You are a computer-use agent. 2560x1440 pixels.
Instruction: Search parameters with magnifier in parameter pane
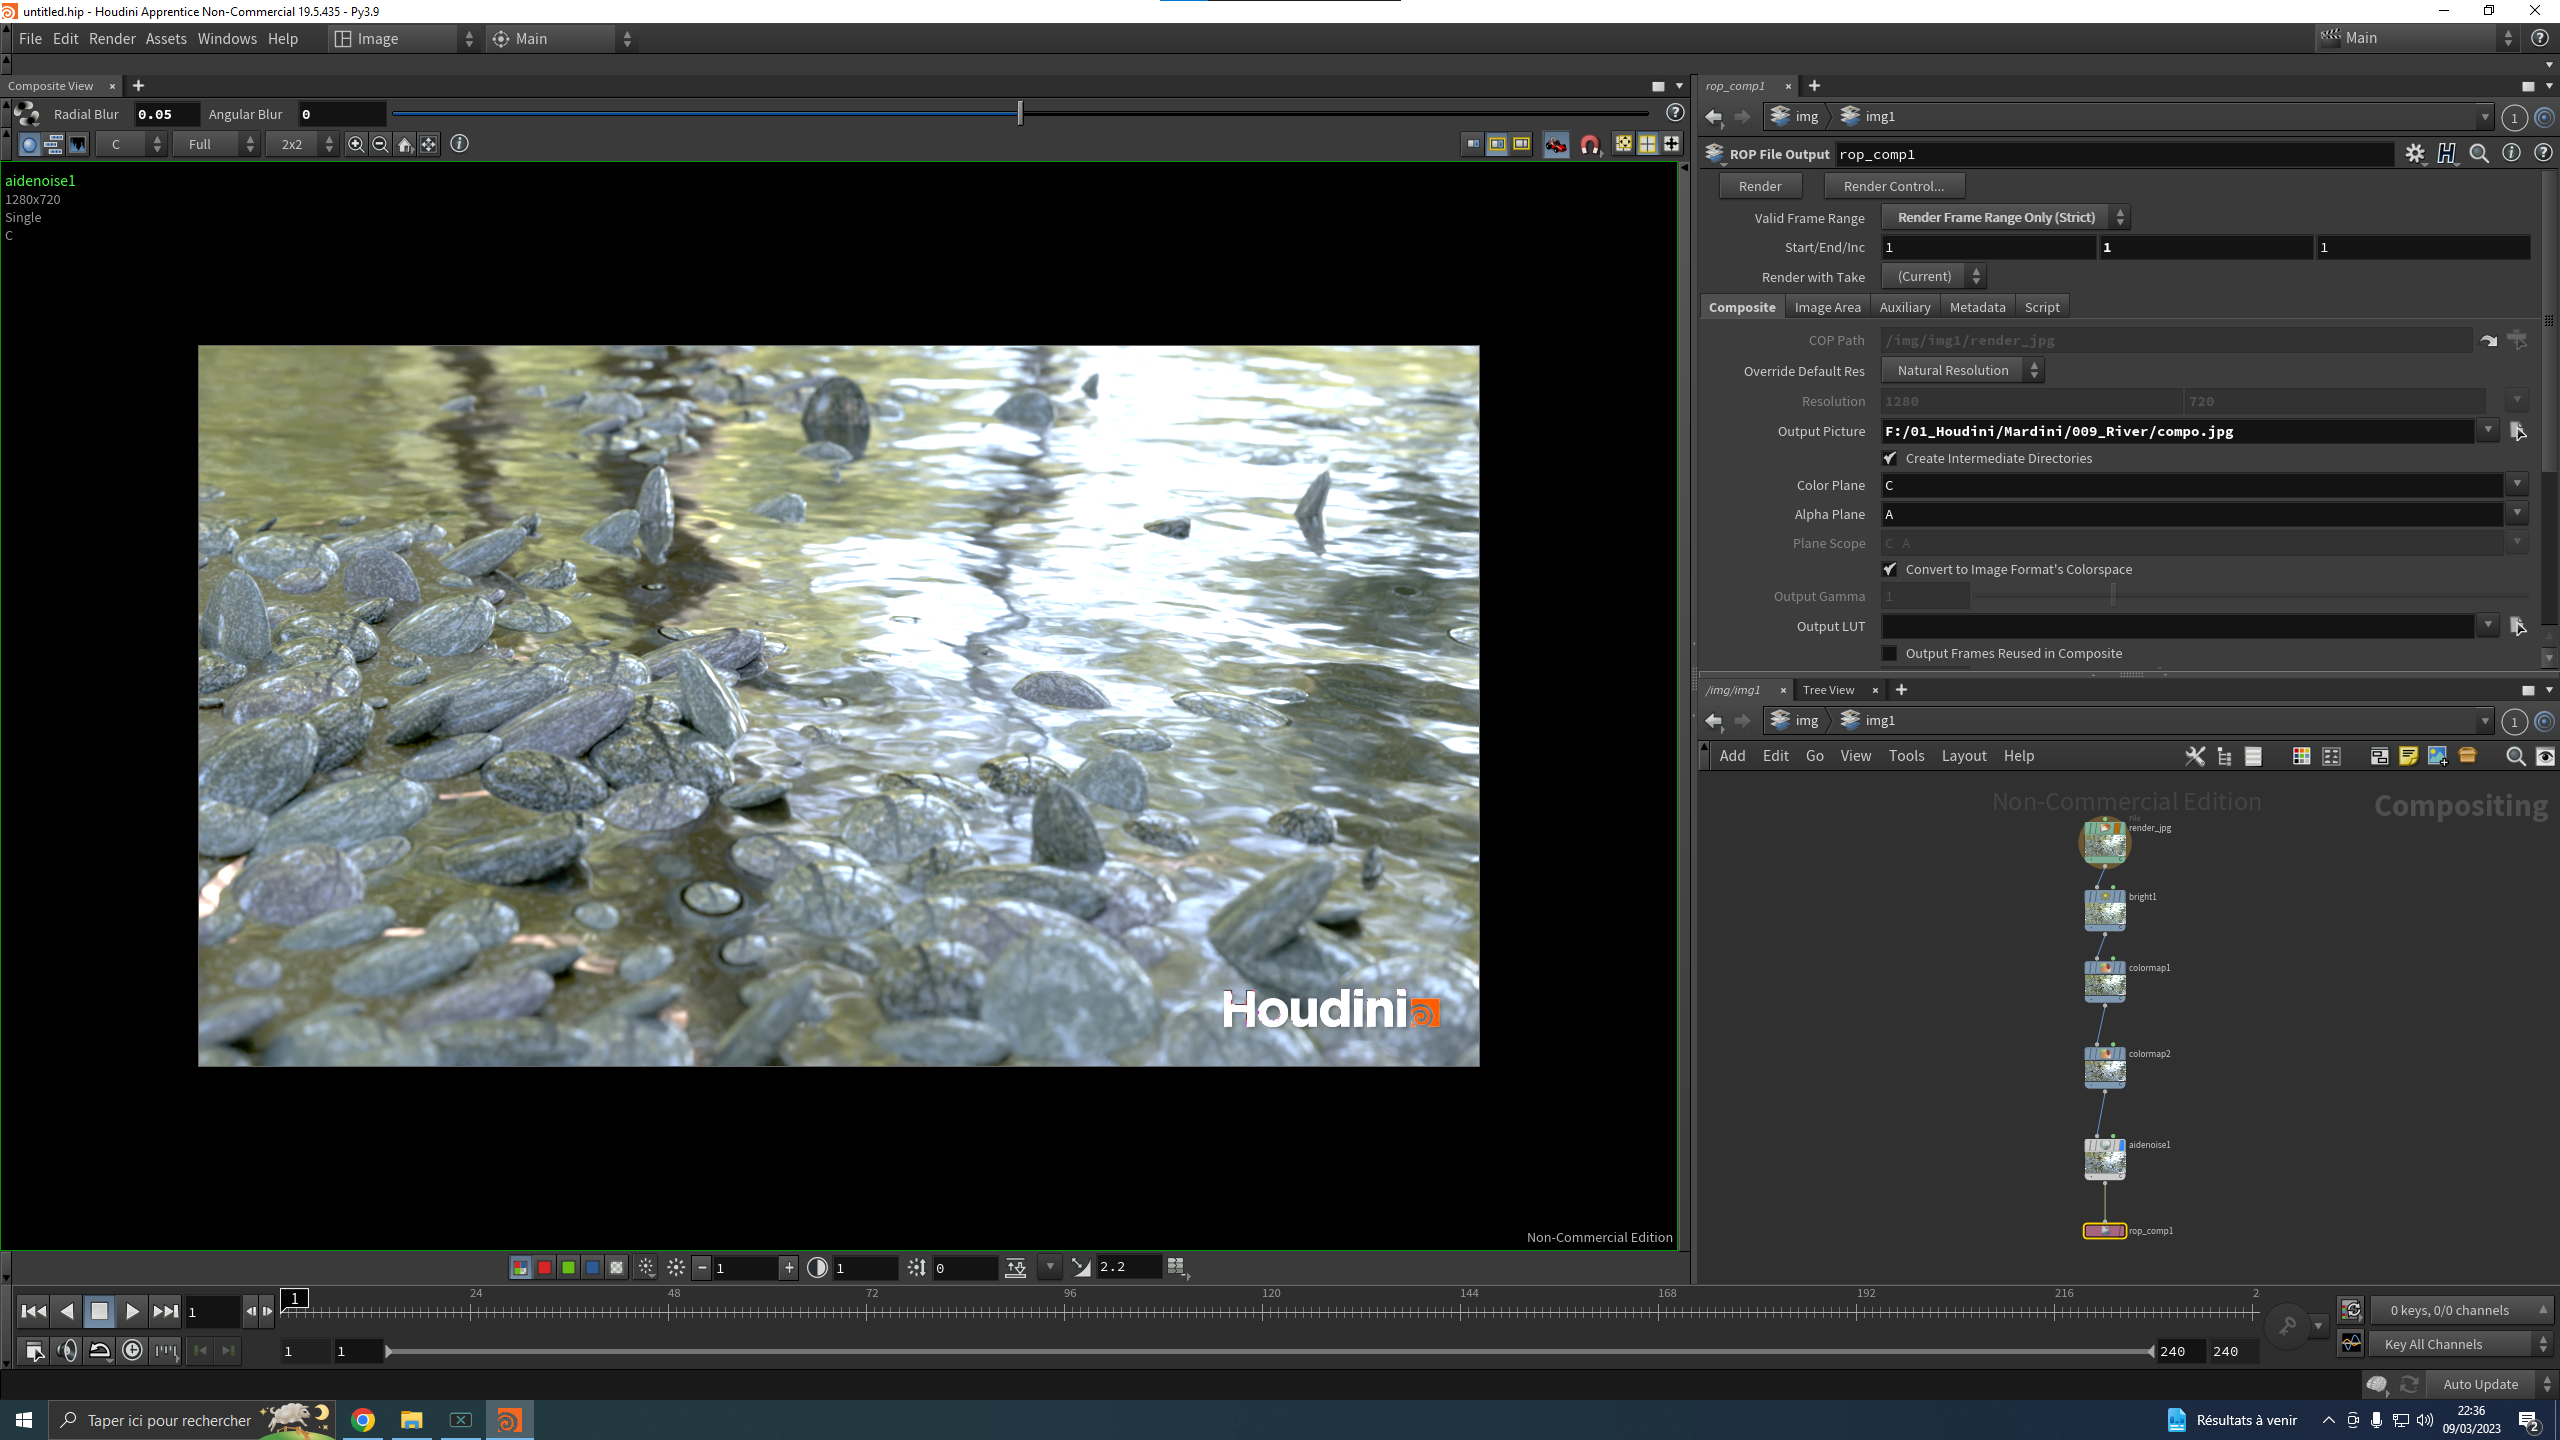coord(2479,154)
